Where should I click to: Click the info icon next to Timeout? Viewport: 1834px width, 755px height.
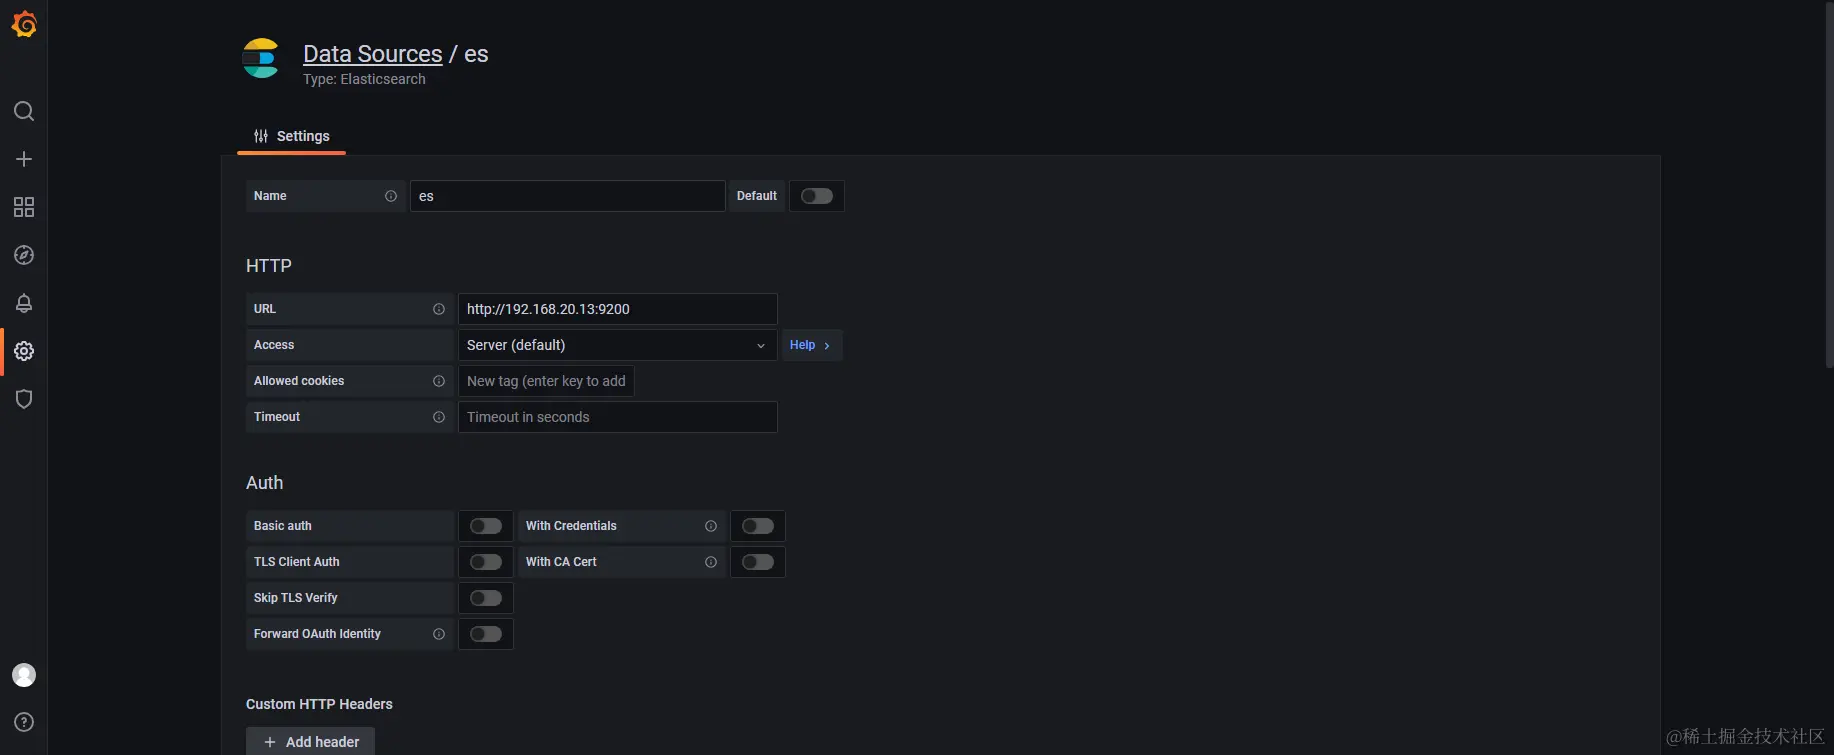click(438, 417)
